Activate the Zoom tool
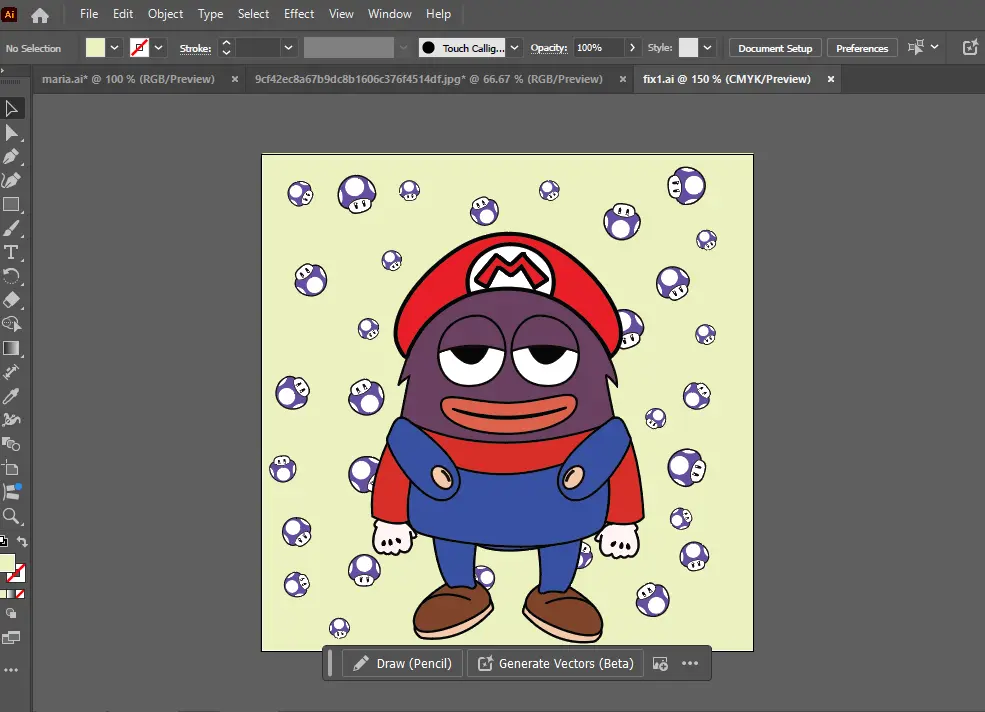Viewport: 985px width, 712px height. pos(11,517)
